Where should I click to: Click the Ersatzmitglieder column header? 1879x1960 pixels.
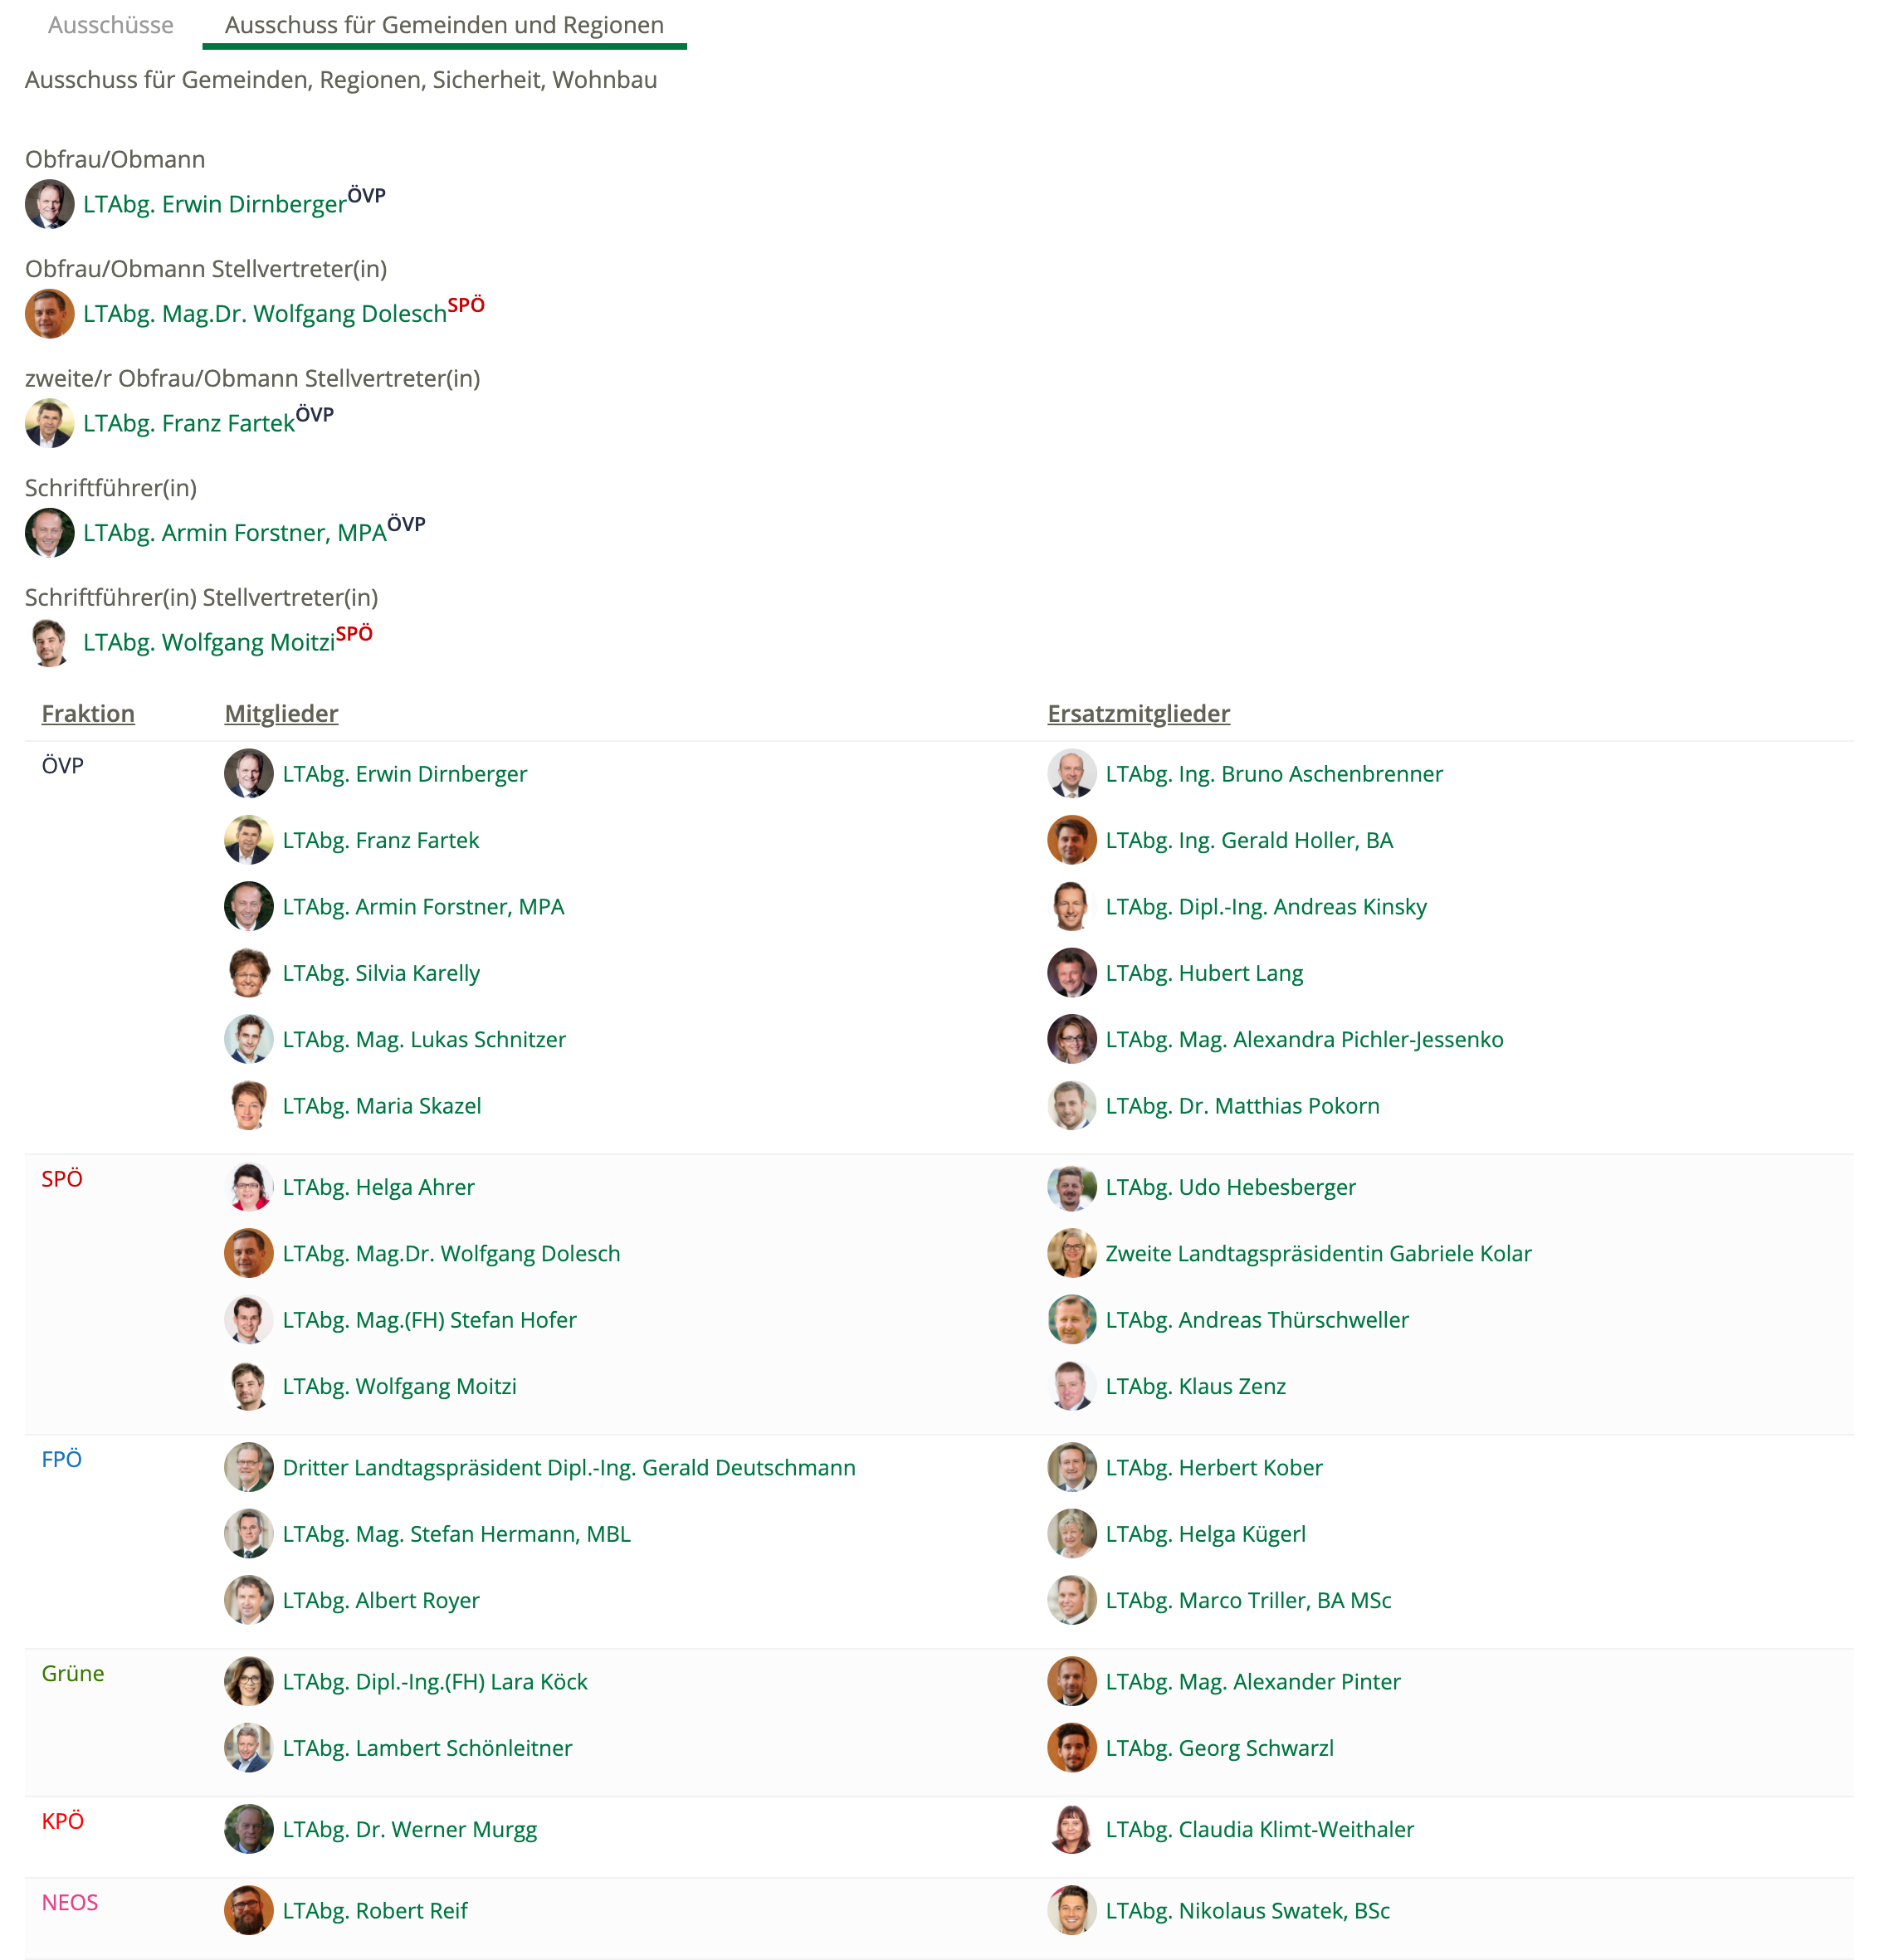1138,713
